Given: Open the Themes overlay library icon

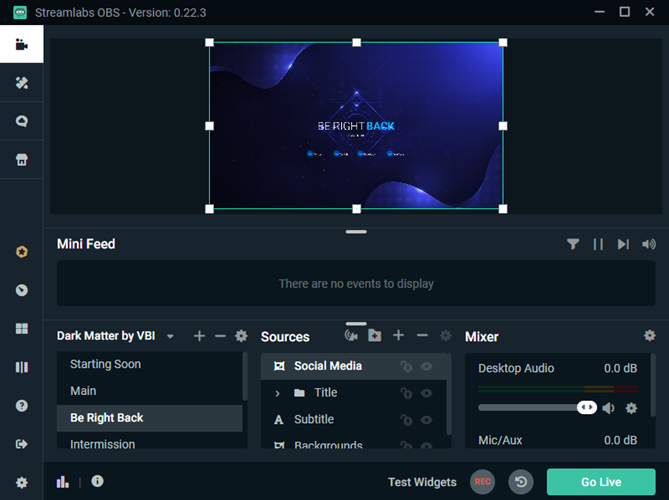Looking at the screenshot, I should pyautogui.click(x=21, y=82).
